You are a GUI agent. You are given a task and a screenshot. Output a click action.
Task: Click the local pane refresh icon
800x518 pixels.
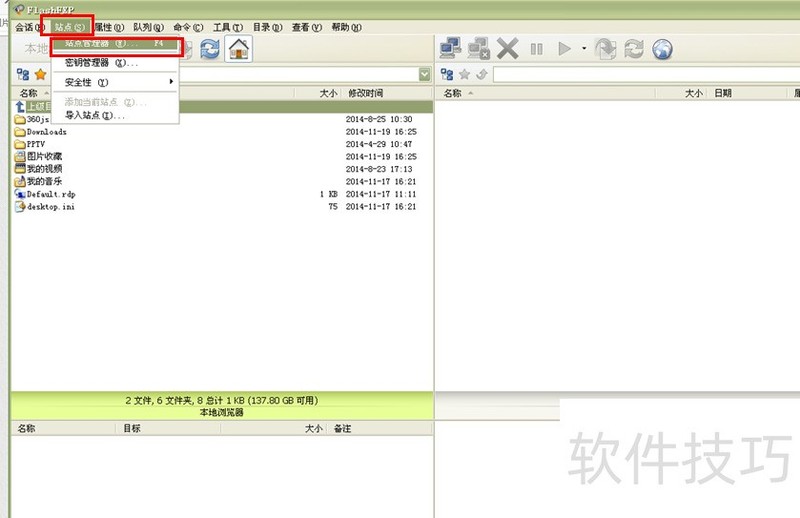[210, 49]
